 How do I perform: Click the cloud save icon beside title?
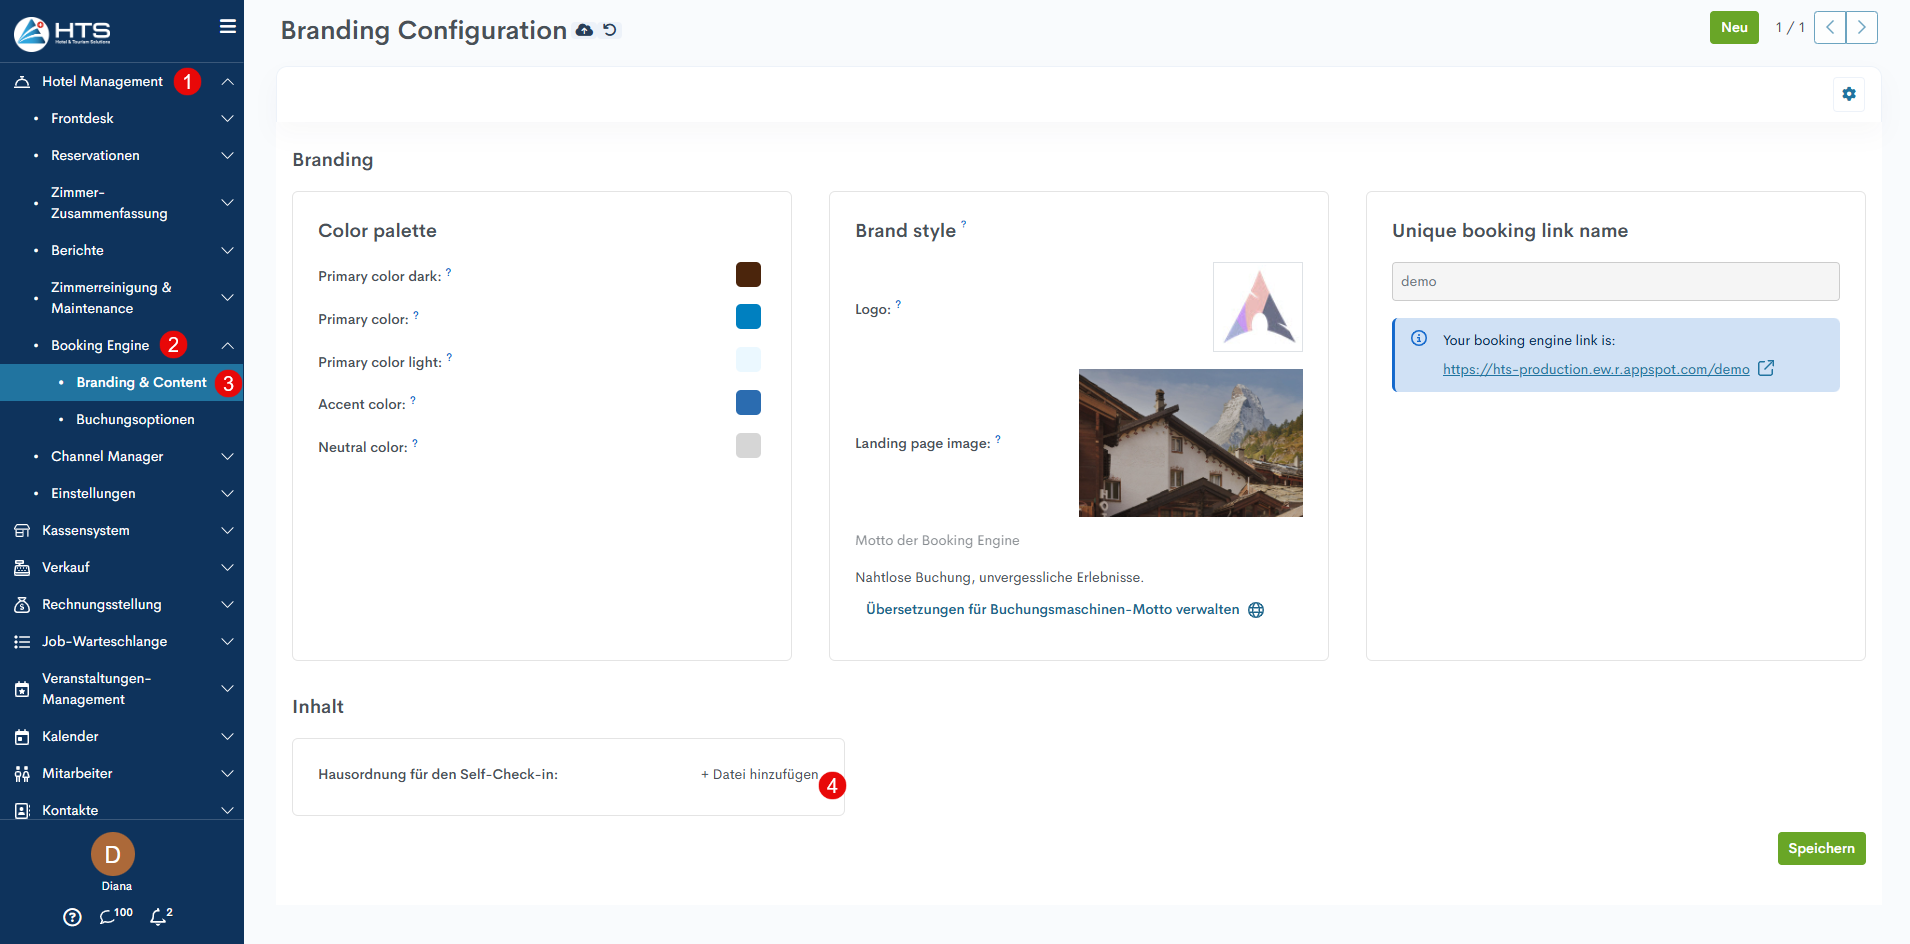pos(585,31)
